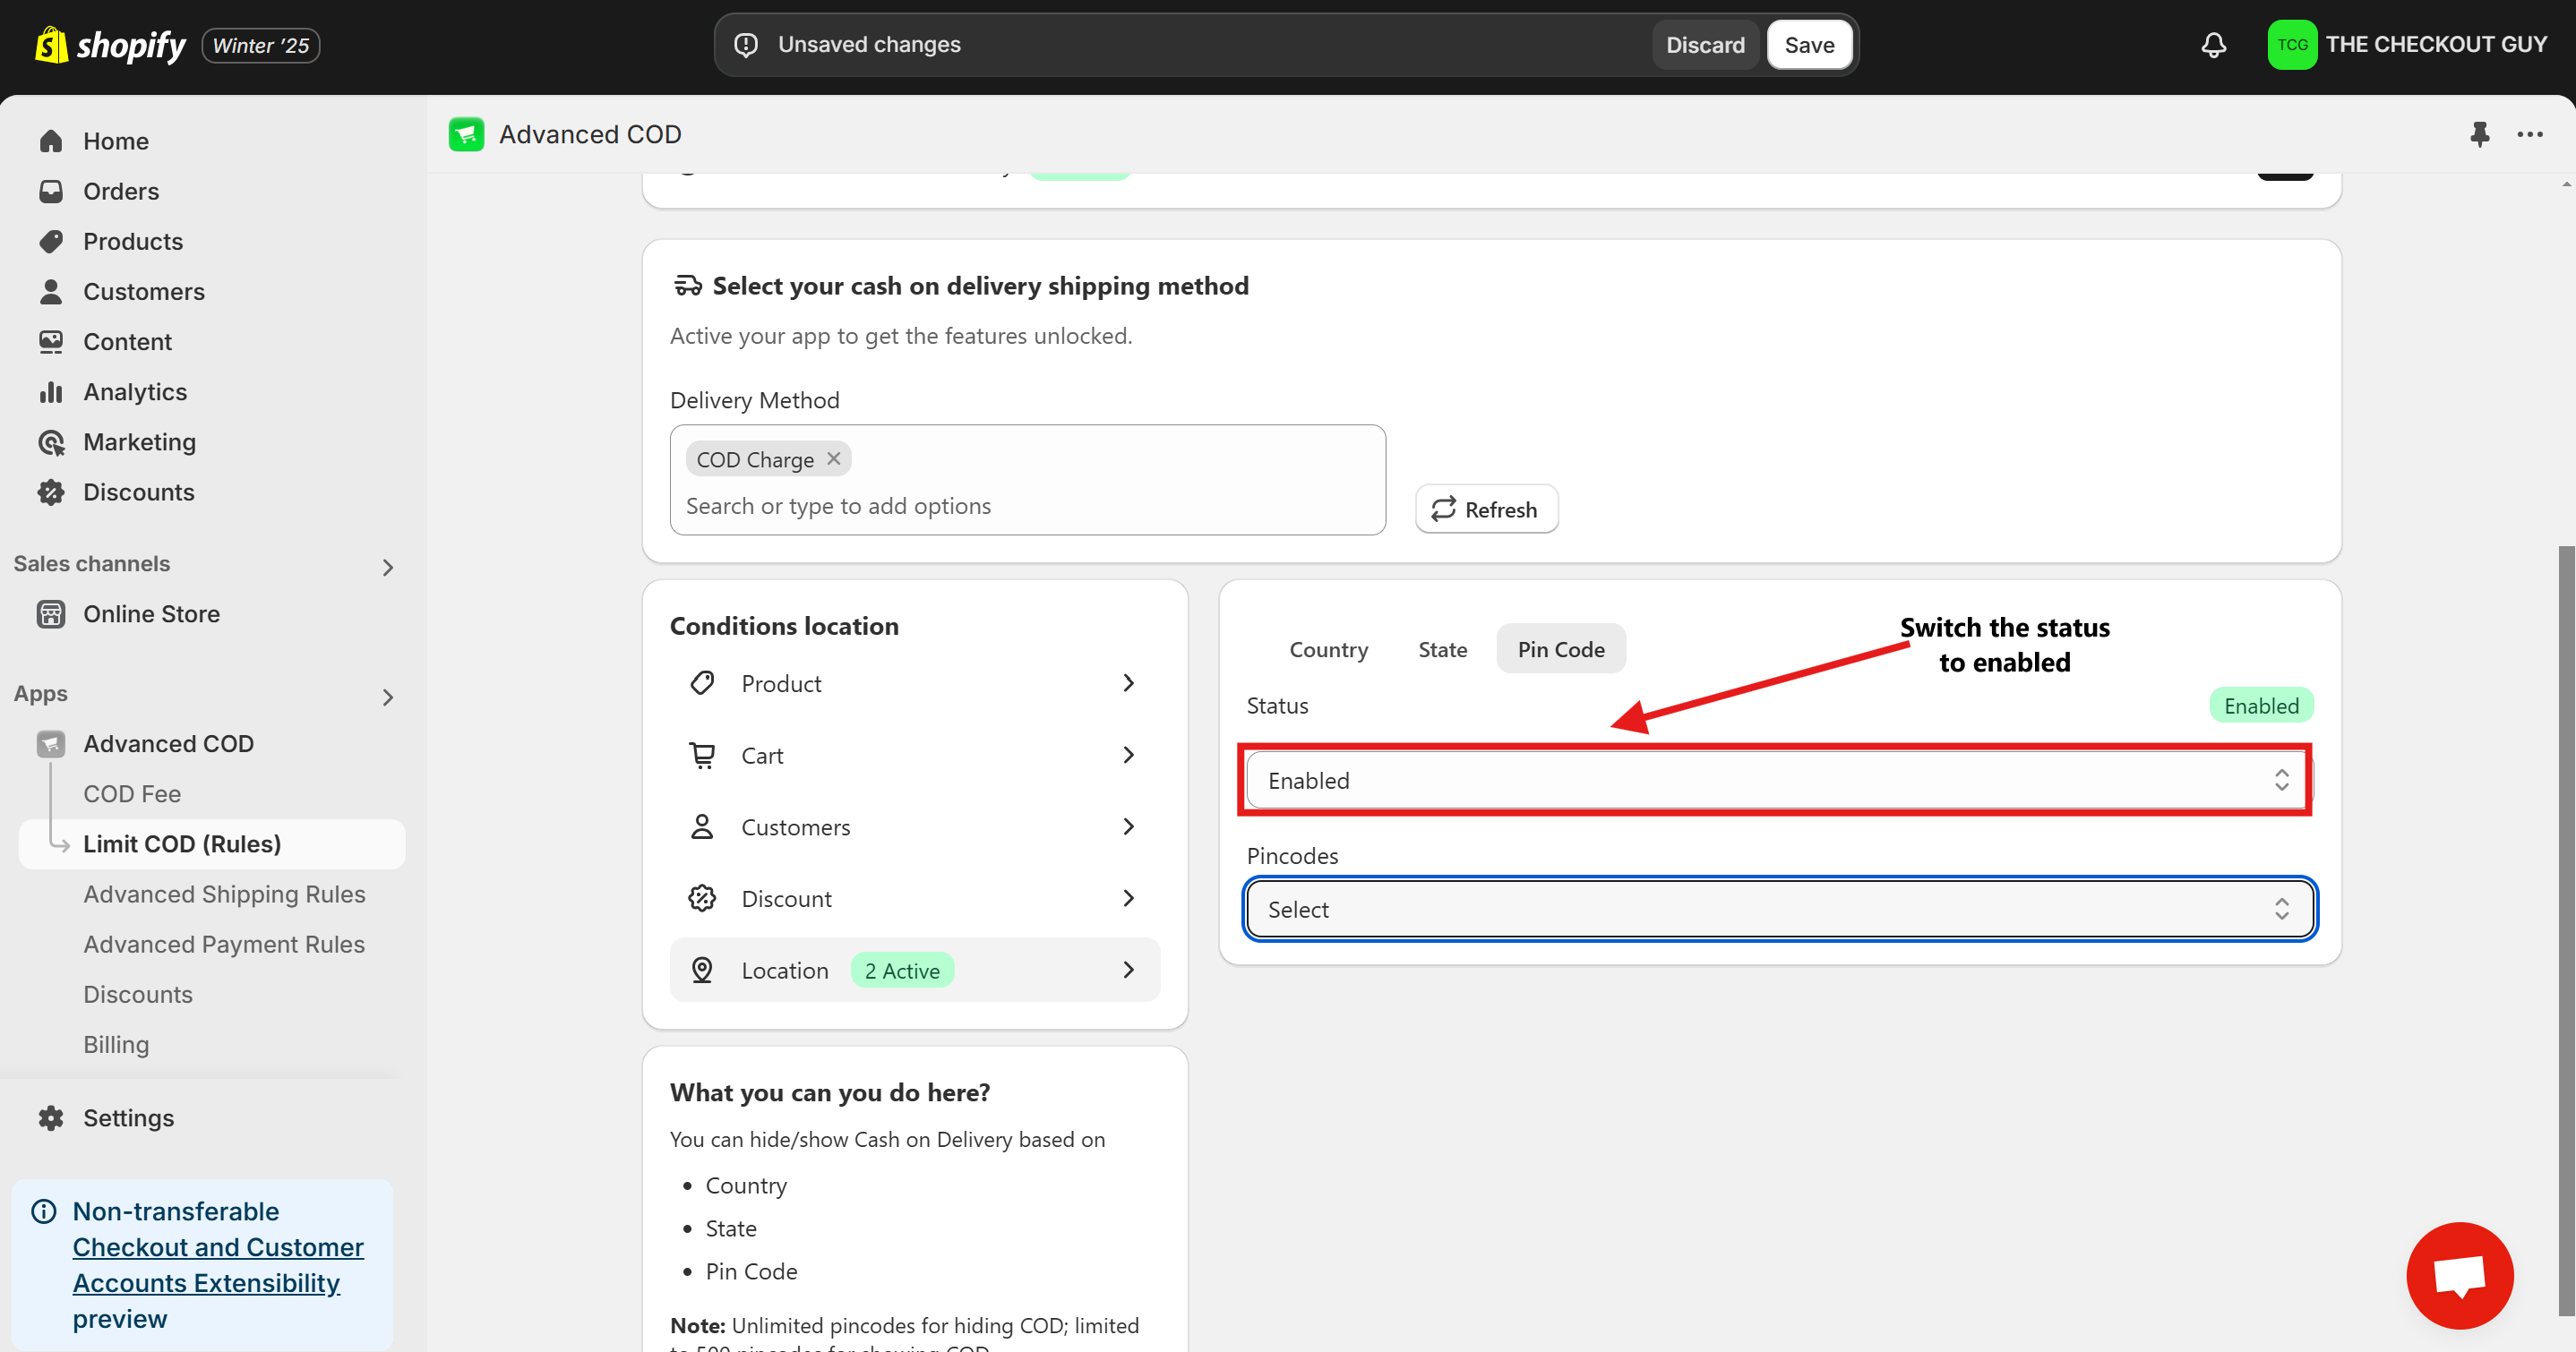Click the Advanced COD app icon in sidebar
The image size is (2576, 1352).
(51, 743)
